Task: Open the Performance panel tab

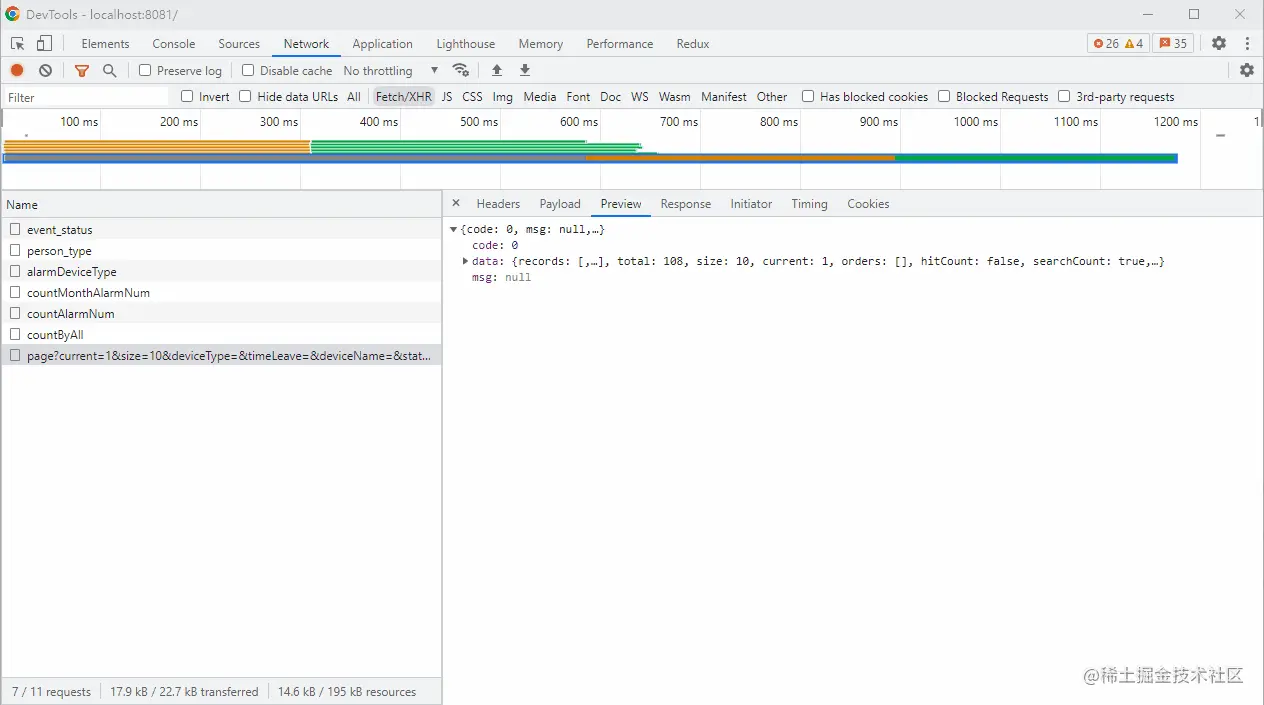Action: click(620, 44)
